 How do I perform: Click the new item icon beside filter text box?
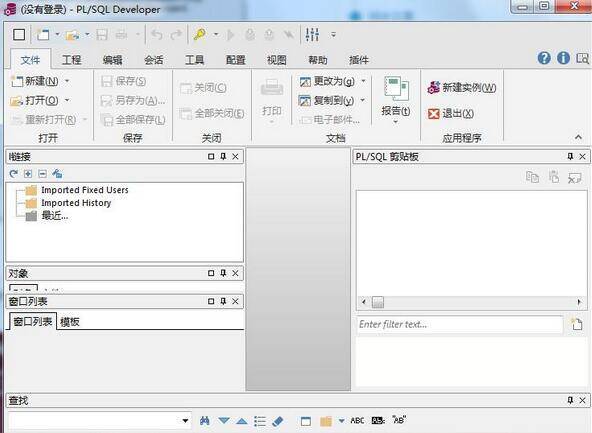tap(577, 324)
